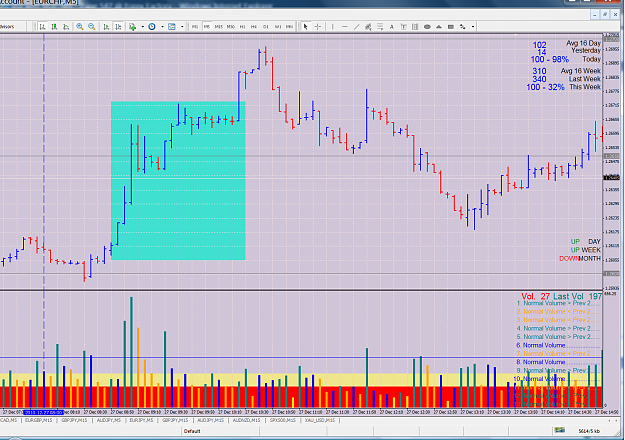Click the DOWN MONTH trend label
625x440 pixels.
[580, 259]
